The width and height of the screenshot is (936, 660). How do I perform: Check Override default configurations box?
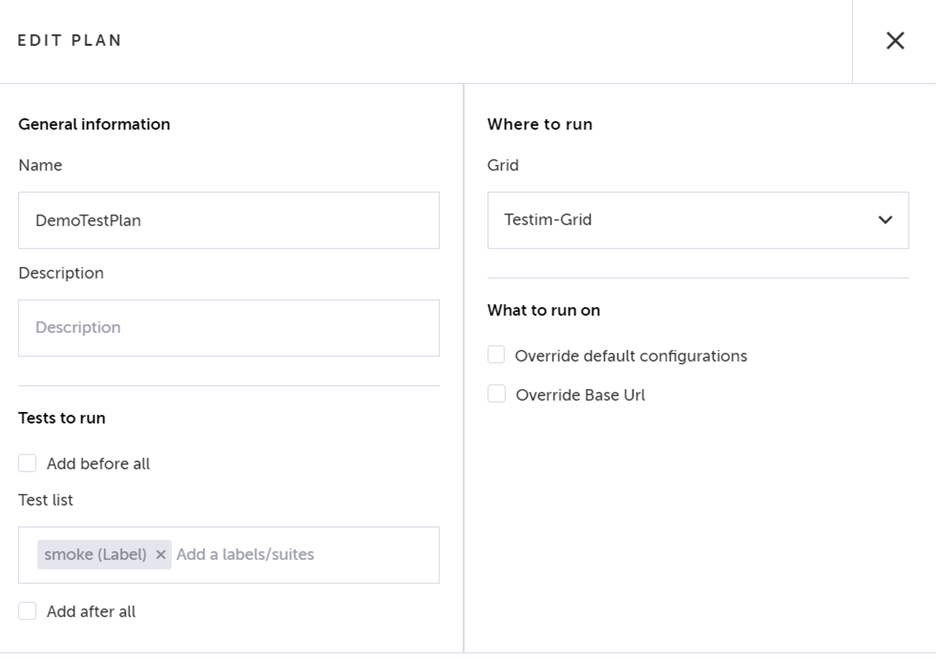(497, 355)
